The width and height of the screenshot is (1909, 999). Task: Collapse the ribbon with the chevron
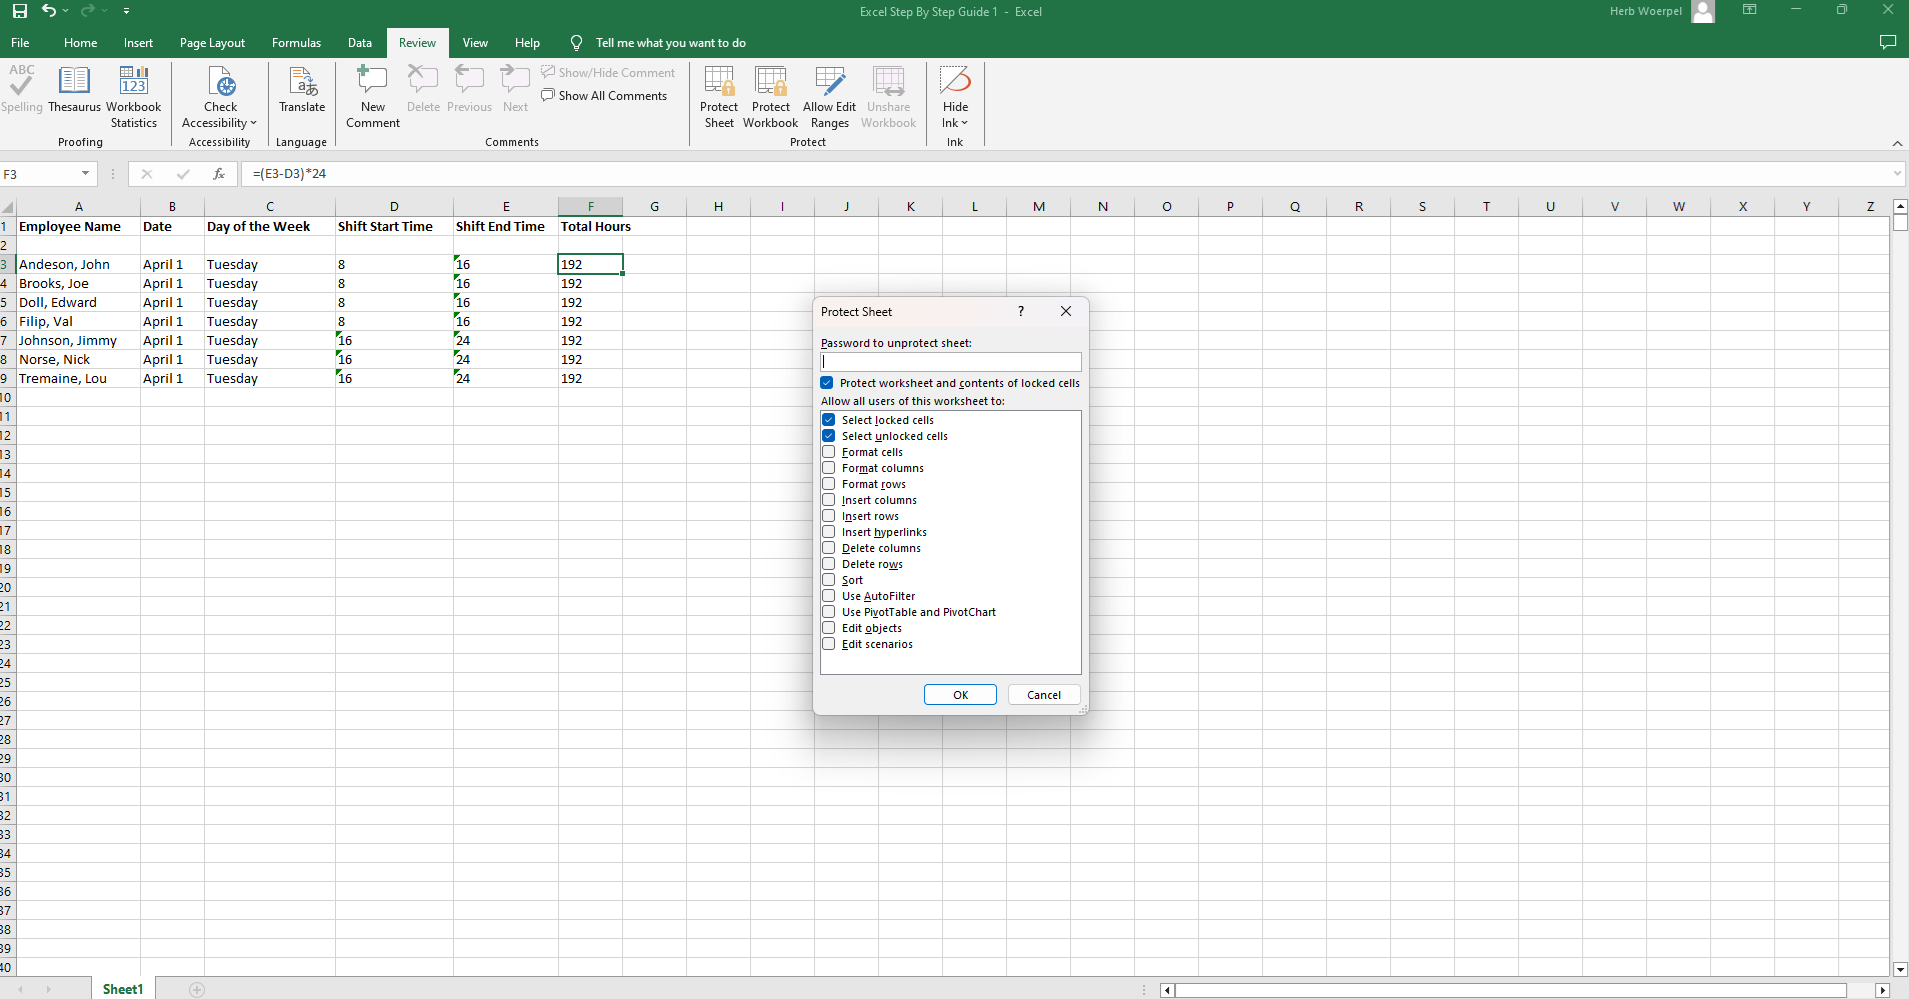tap(1897, 143)
